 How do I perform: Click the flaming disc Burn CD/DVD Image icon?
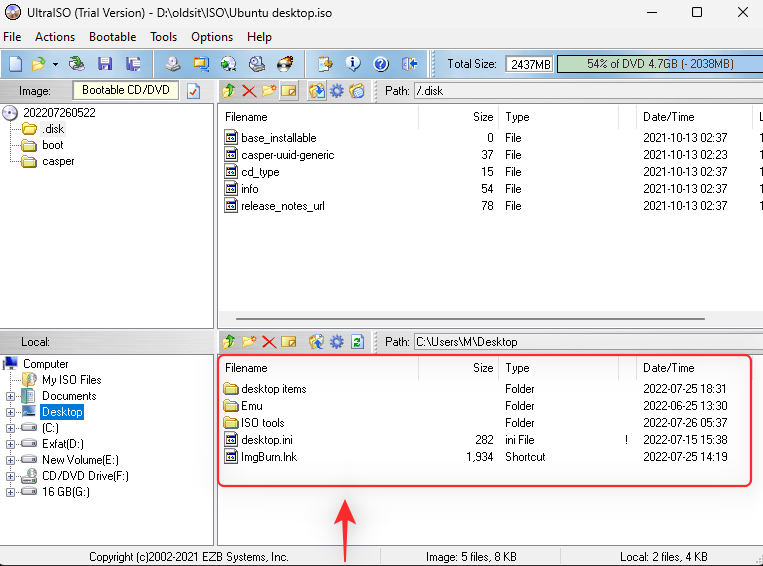tap(285, 64)
